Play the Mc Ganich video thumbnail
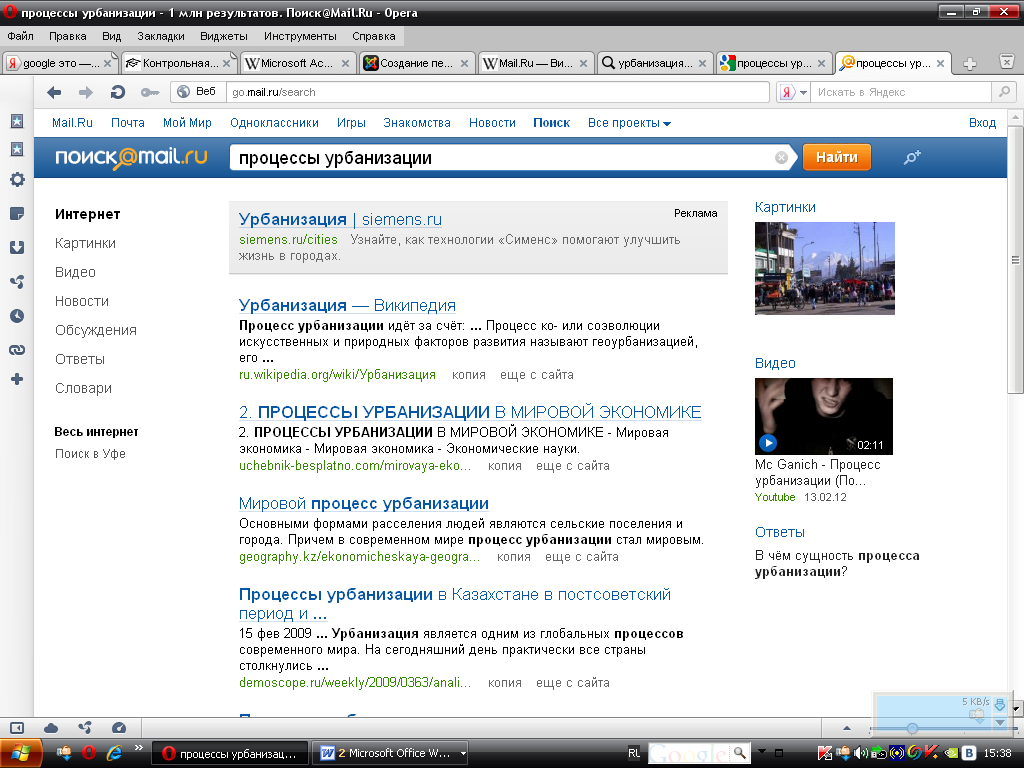 click(x=824, y=416)
